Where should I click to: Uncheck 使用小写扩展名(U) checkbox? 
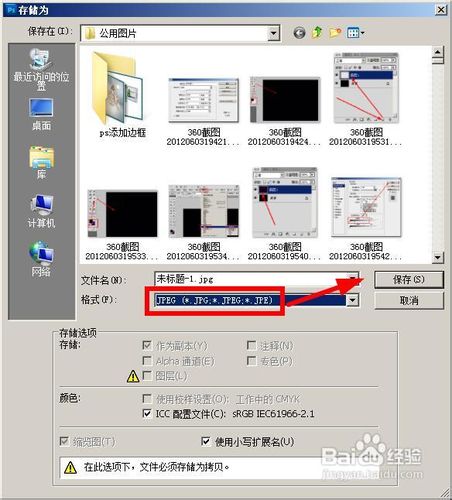point(206,442)
